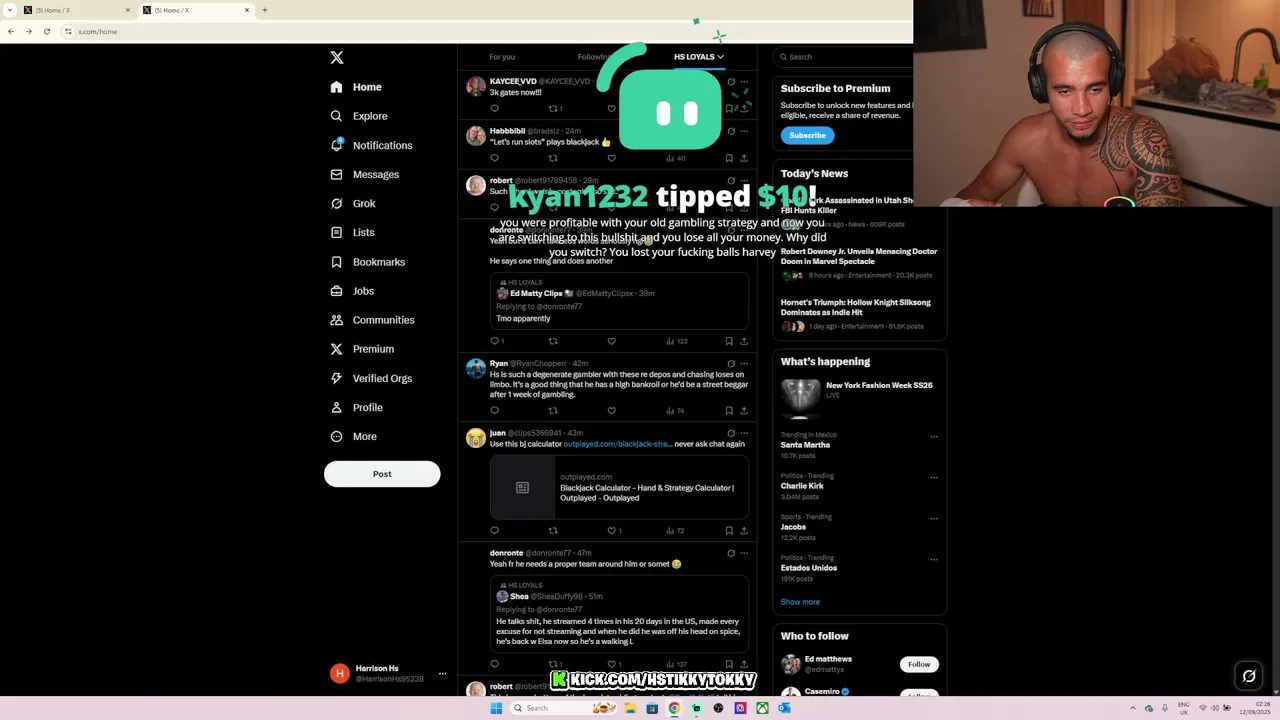Repost Habbibiii's blackjack post
Image resolution: width=1280 pixels, height=720 pixels.
tap(553, 158)
